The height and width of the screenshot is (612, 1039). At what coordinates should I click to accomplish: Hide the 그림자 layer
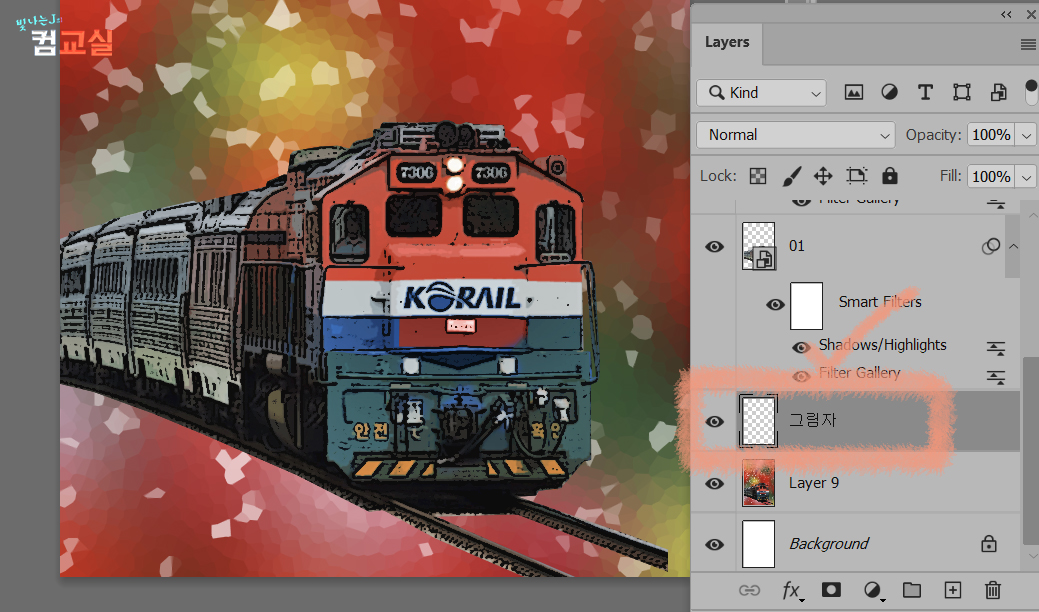pyautogui.click(x=714, y=422)
